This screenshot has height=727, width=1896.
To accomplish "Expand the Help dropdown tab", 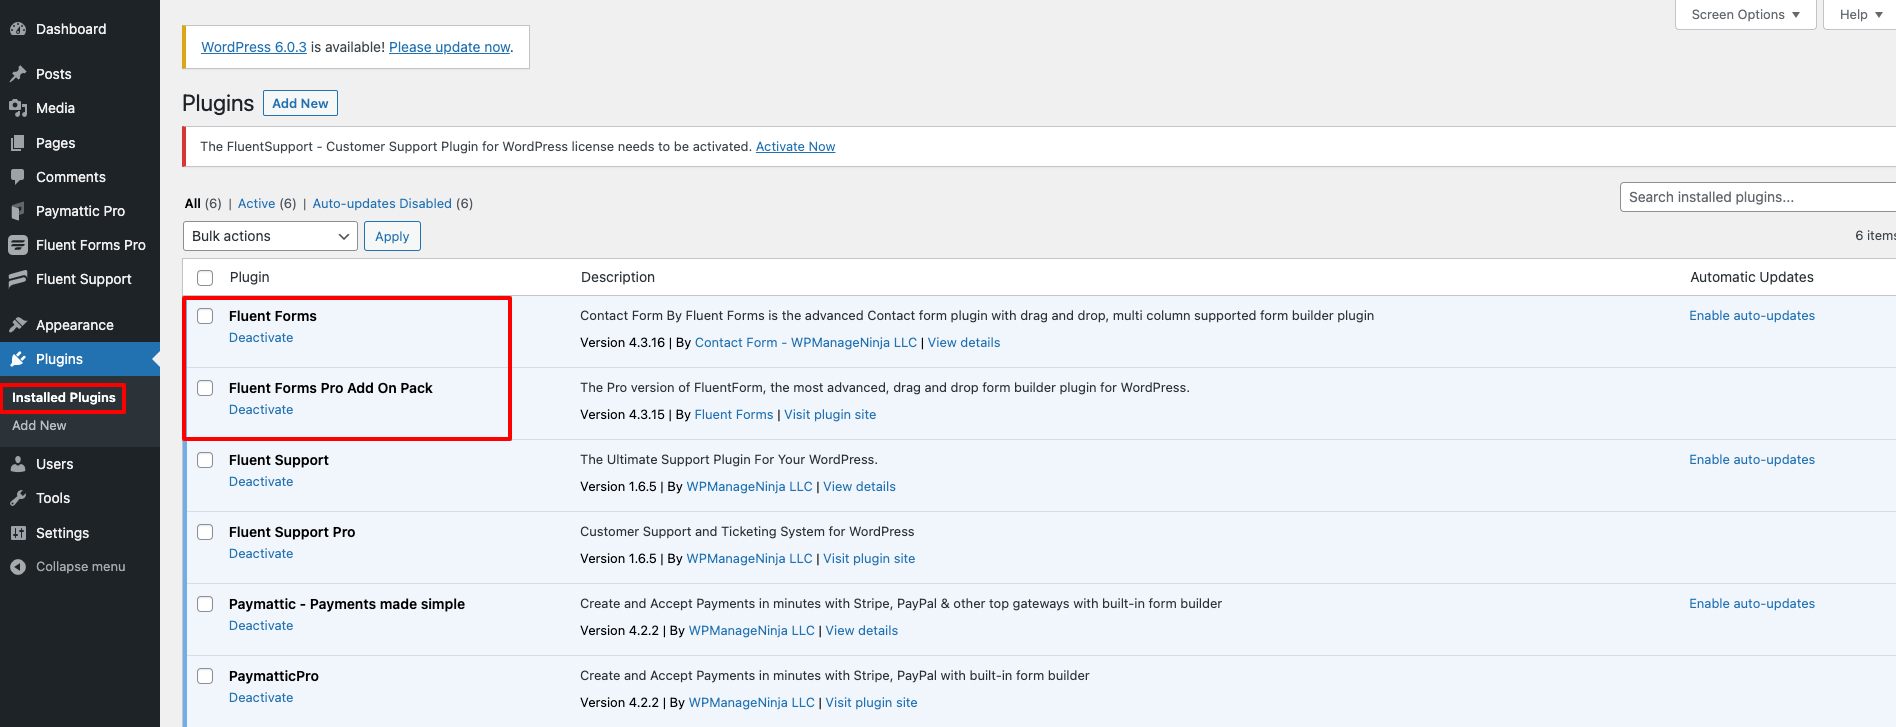I will coord(1859,15).
